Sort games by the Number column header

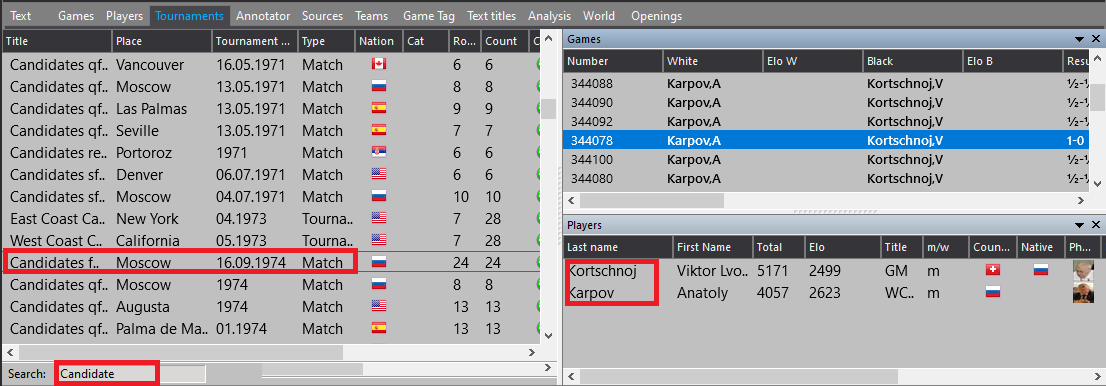(613, 61)
